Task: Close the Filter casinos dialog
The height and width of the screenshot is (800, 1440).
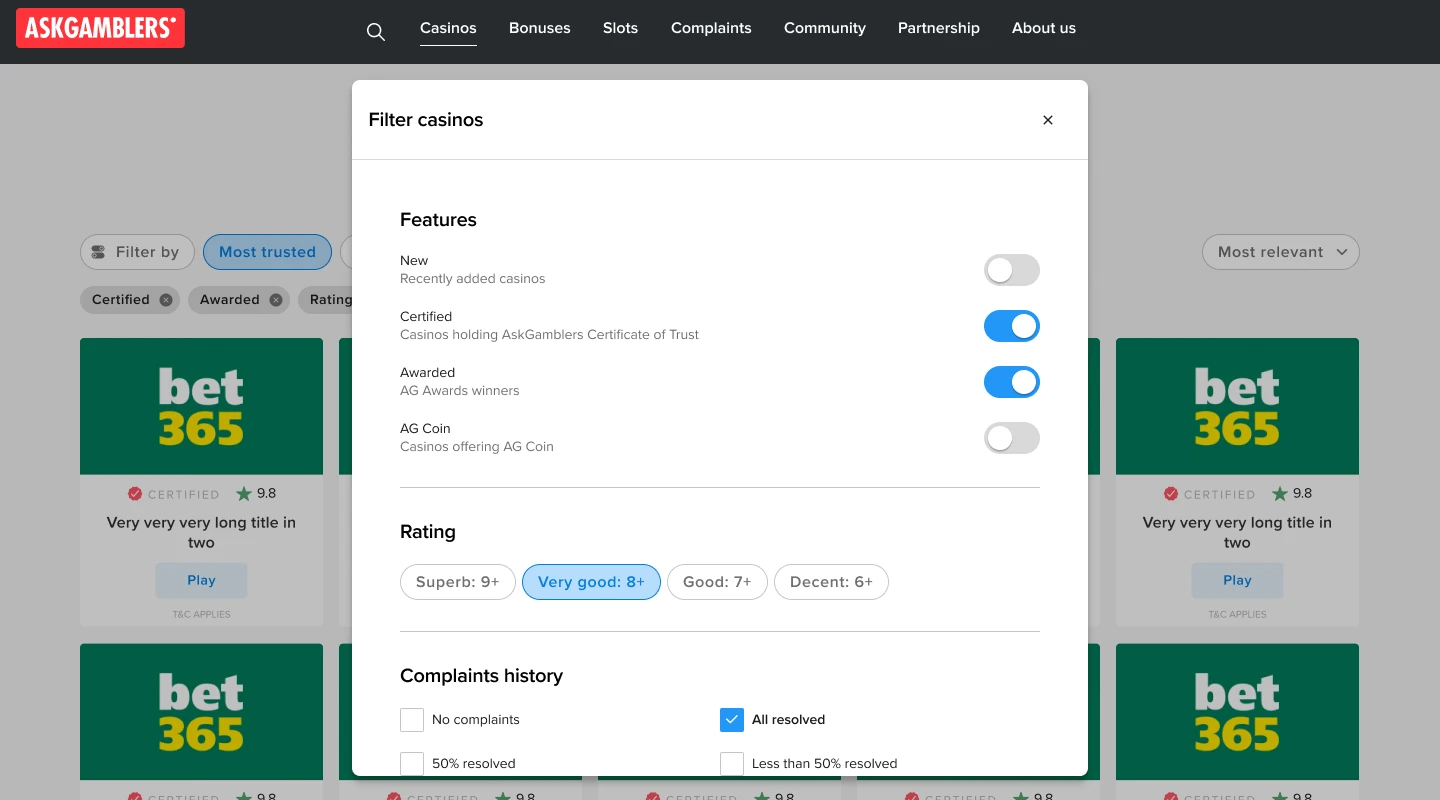Action: pyautogui.click(x=1048, y=120)
